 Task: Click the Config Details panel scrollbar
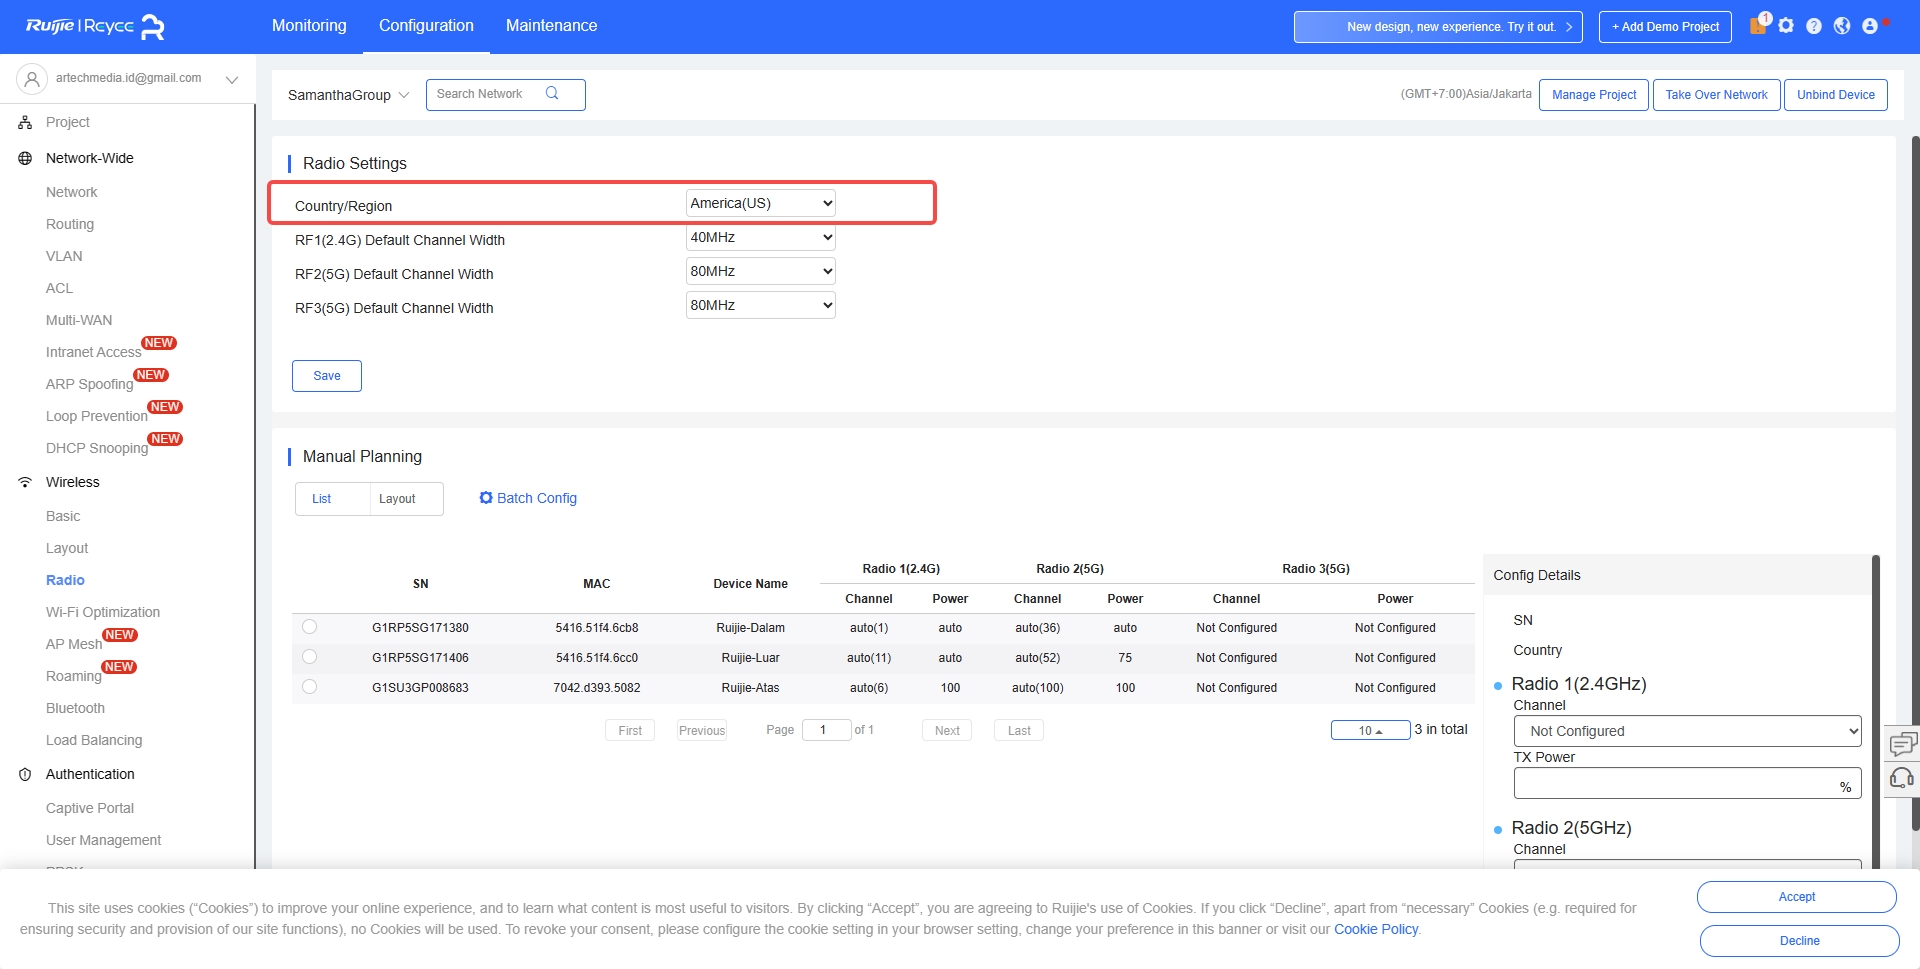(1875, 700)
